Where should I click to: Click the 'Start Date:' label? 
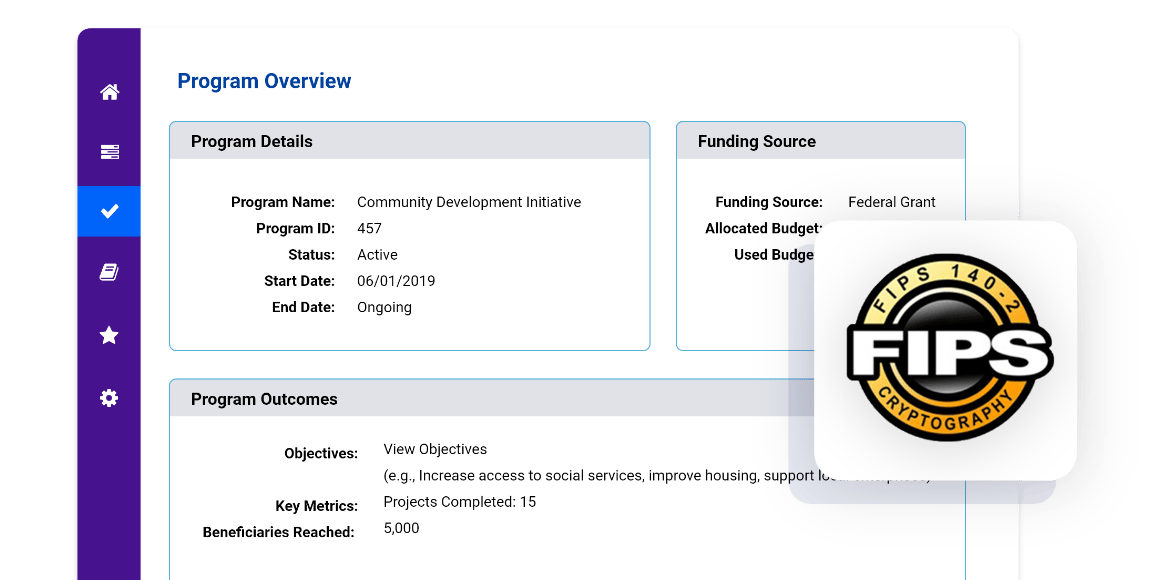299,282
